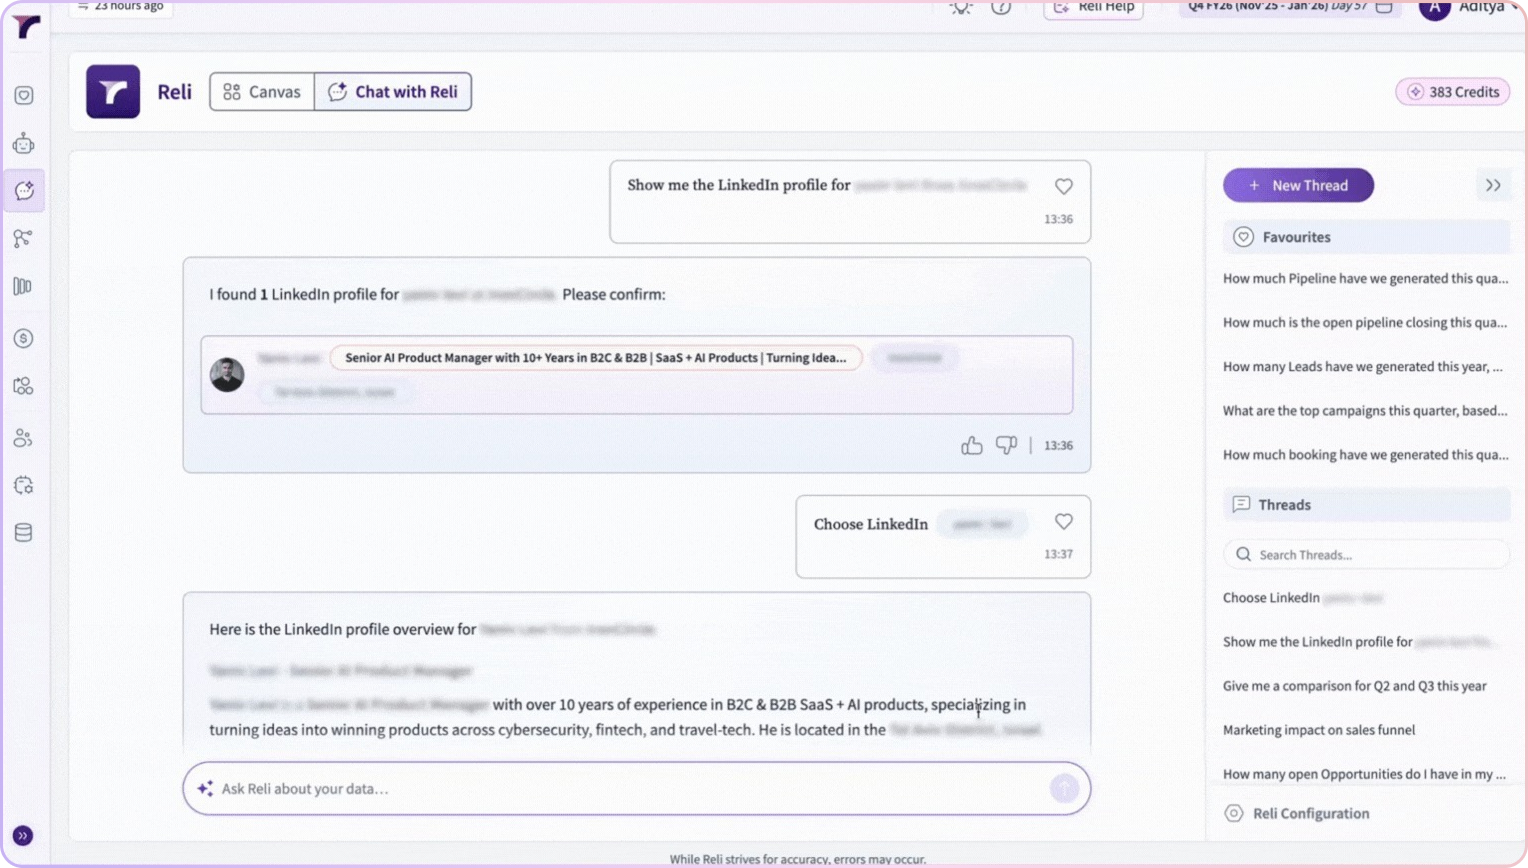Open thread 'Give me a comparison for Q2 and Q3'

coord(1354,686)
